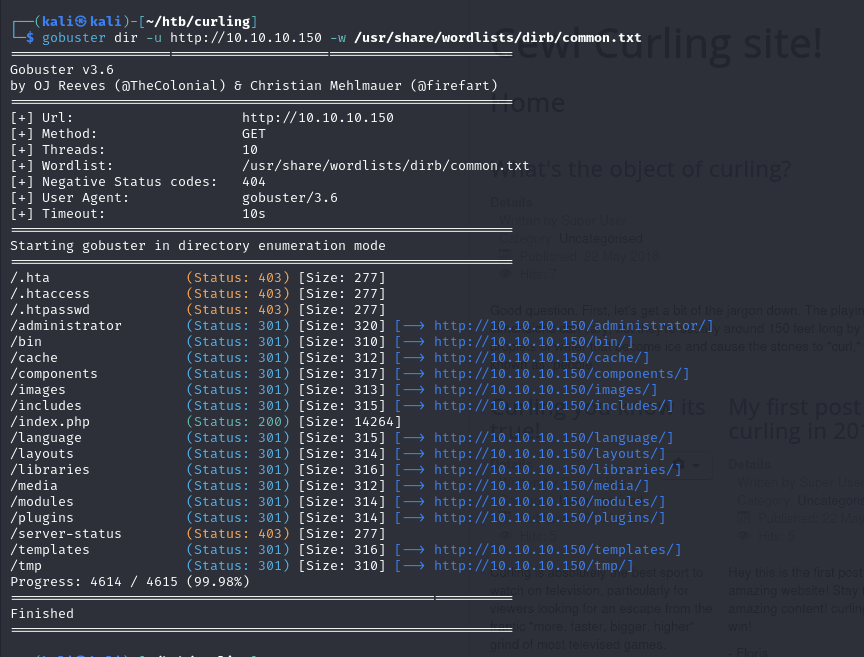The image size is (864, 657).
Task: Click the /tmp/ redirect URL
Action: 533,566
